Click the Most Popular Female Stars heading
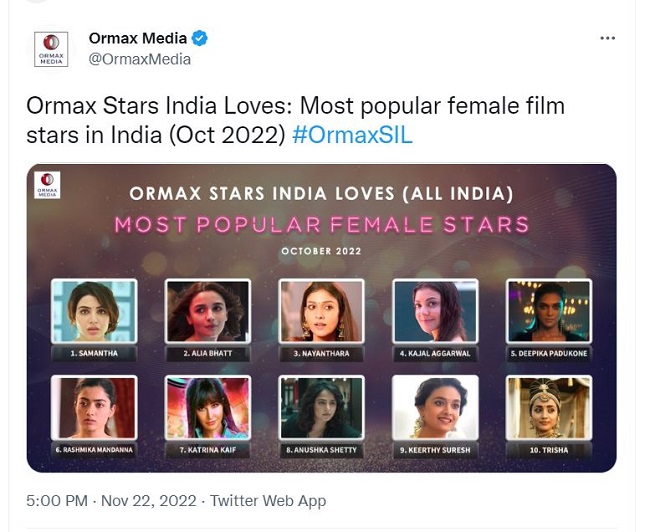This screenshot has width=650, height=532. pyautogui.click(x=321, y=223)
